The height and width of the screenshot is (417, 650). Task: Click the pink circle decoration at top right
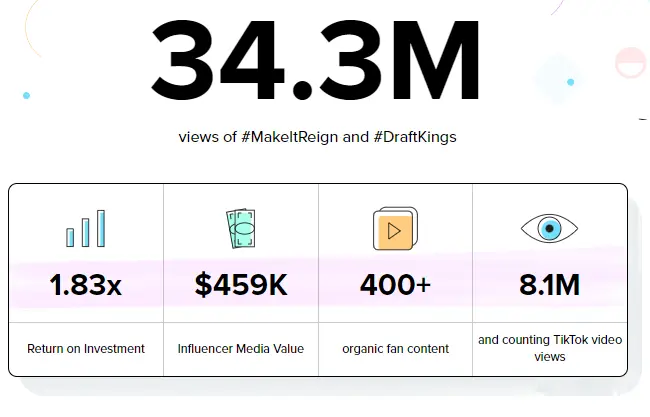631,62
